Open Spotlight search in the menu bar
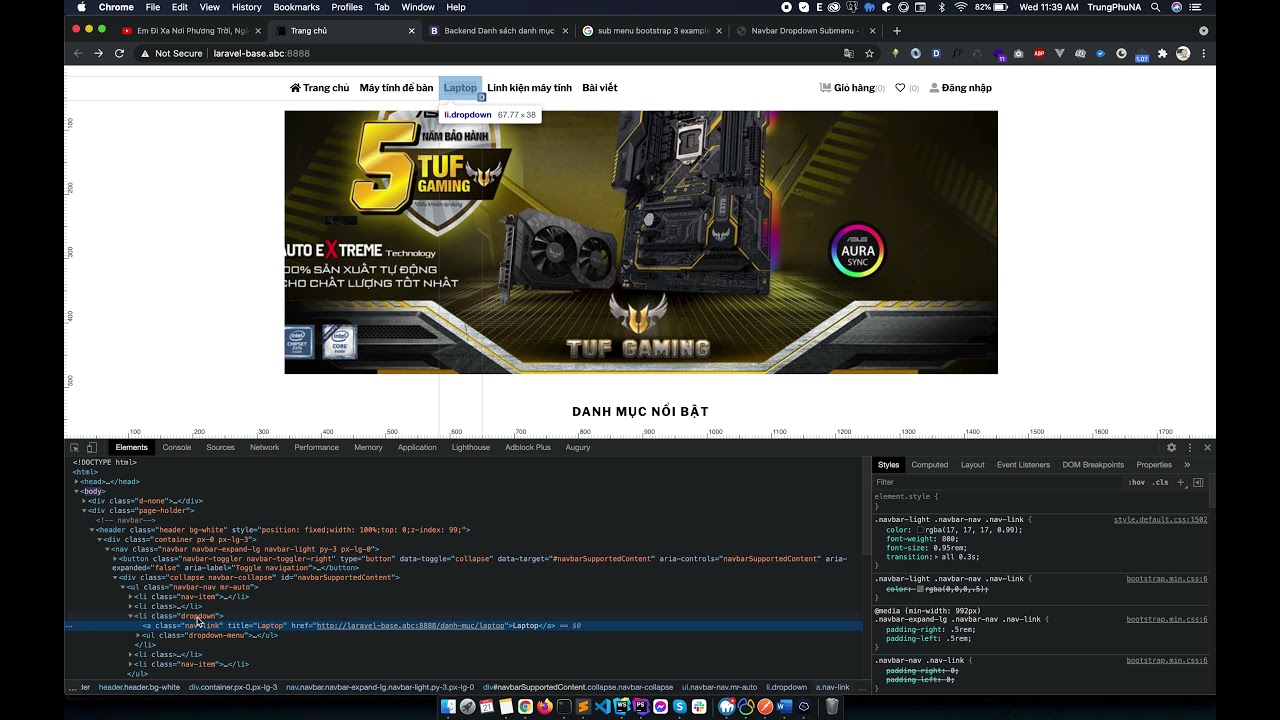 [x=1155, y=7]
